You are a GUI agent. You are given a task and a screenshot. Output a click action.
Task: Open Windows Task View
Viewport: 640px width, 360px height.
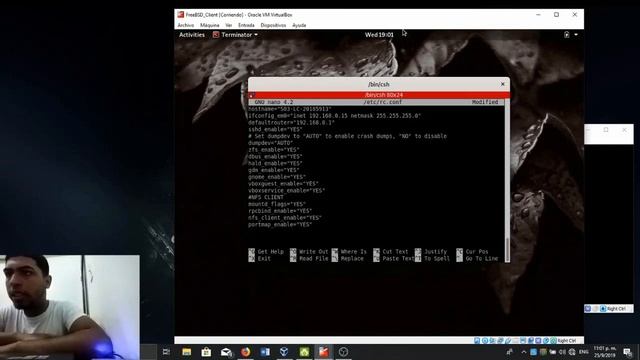[x=166, y=351]
